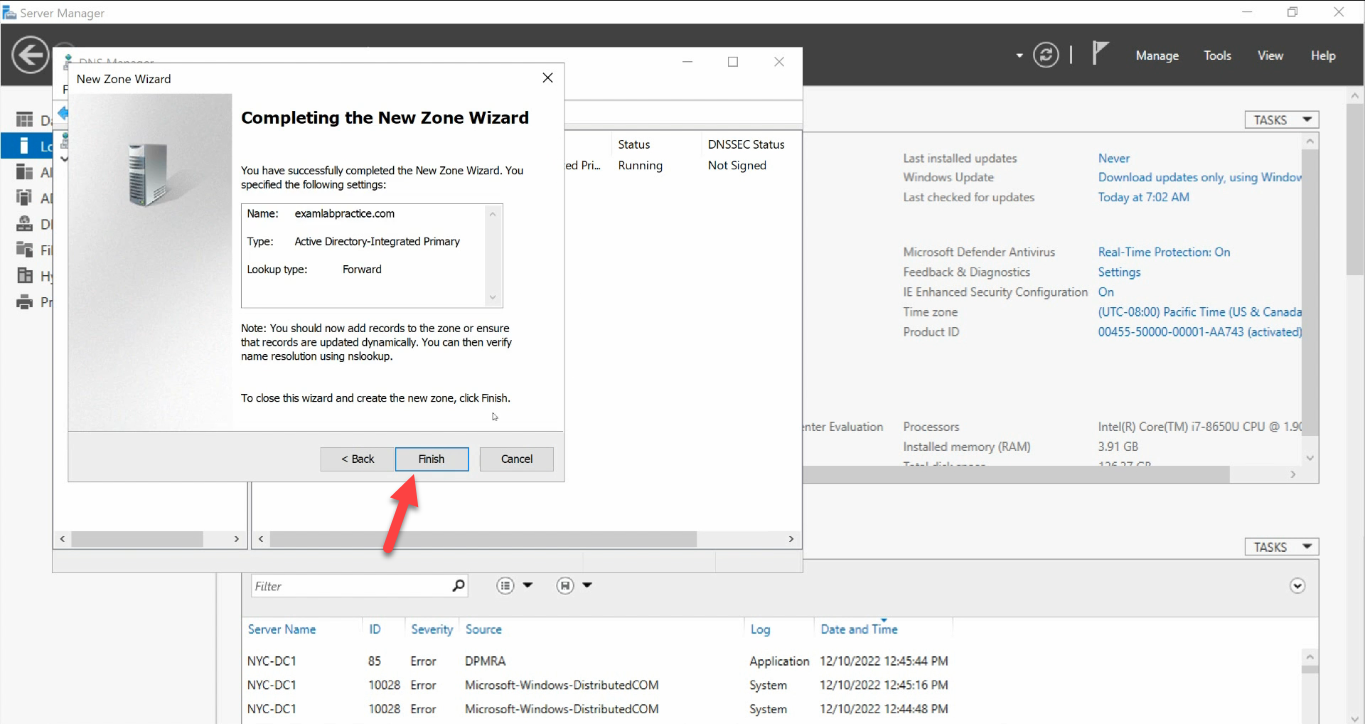This screenshot has width=1365, height=724.
Task: Sort events by Severity column
Action: coord(432,629)
